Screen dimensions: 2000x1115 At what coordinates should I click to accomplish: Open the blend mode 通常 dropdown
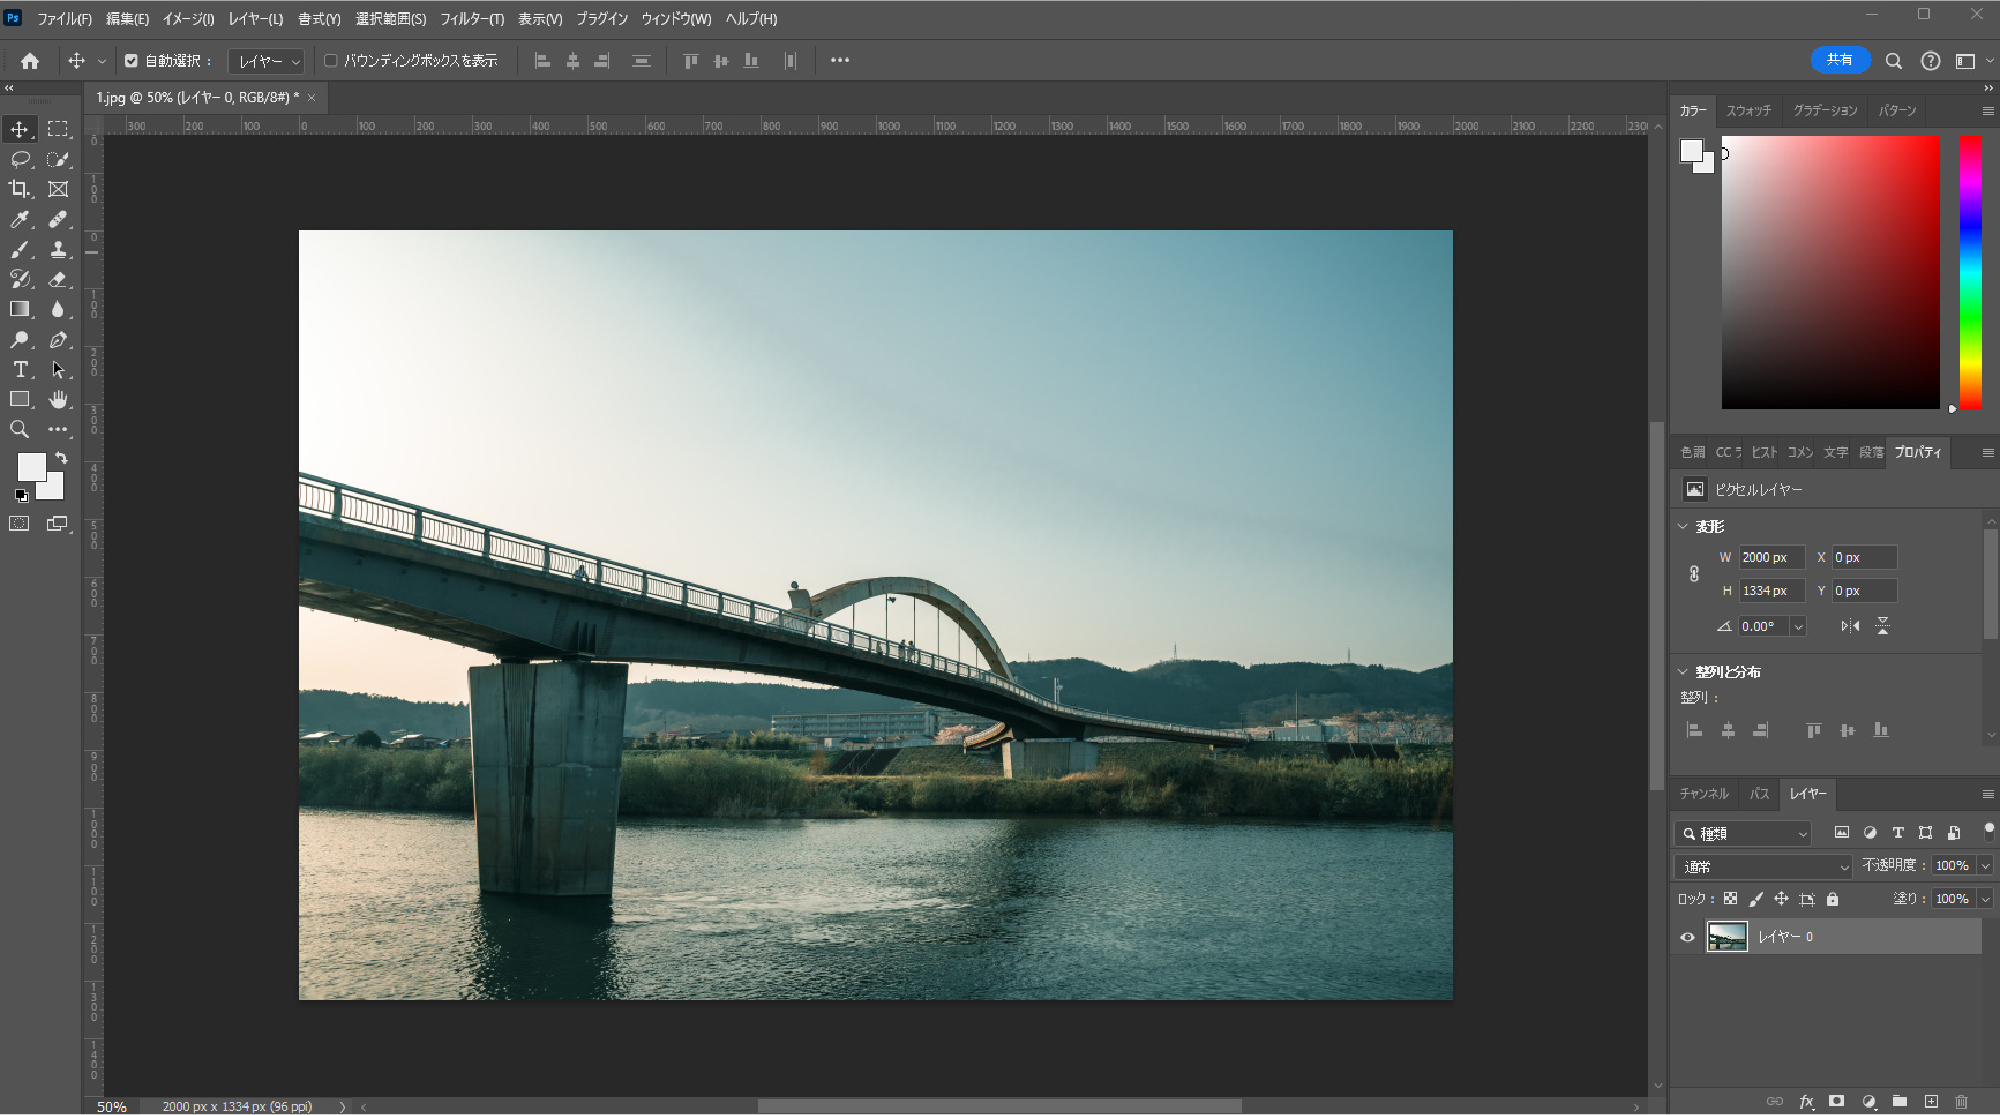click(1765, 866)
